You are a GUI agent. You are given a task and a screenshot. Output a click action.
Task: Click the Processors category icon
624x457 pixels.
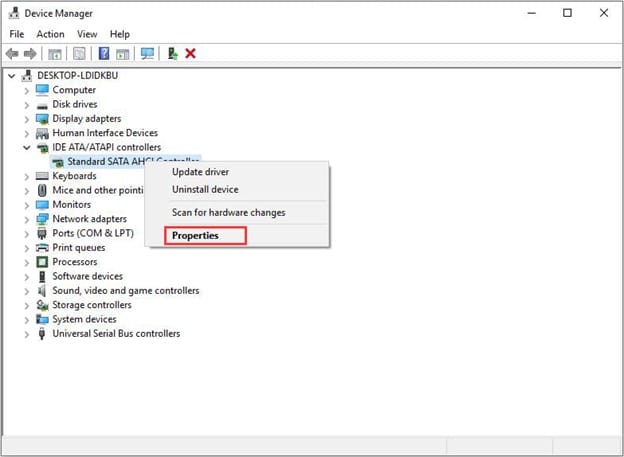pos(42,262)
